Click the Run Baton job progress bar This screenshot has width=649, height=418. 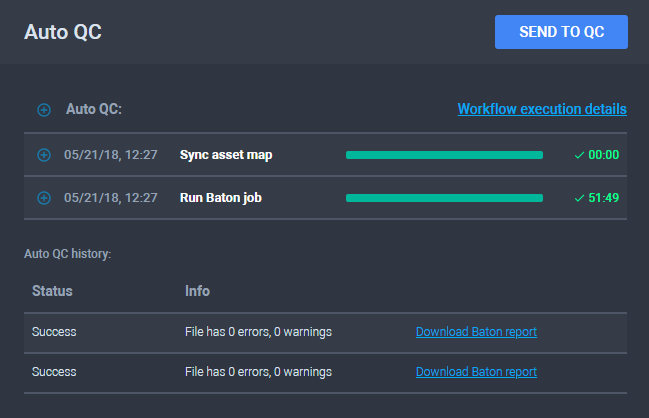[x=444, y=198]
